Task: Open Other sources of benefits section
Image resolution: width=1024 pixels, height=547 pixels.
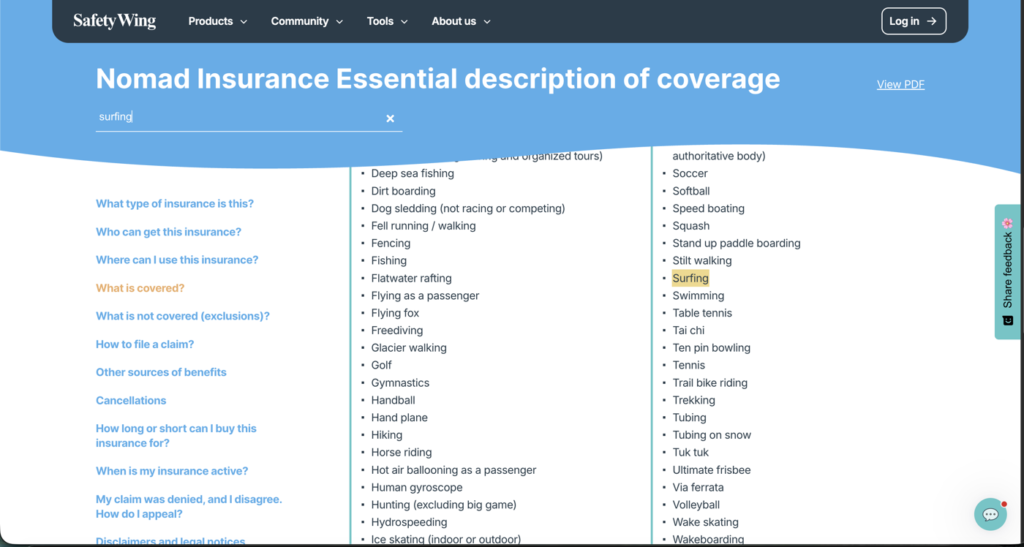Action: [x=161, y=372]
